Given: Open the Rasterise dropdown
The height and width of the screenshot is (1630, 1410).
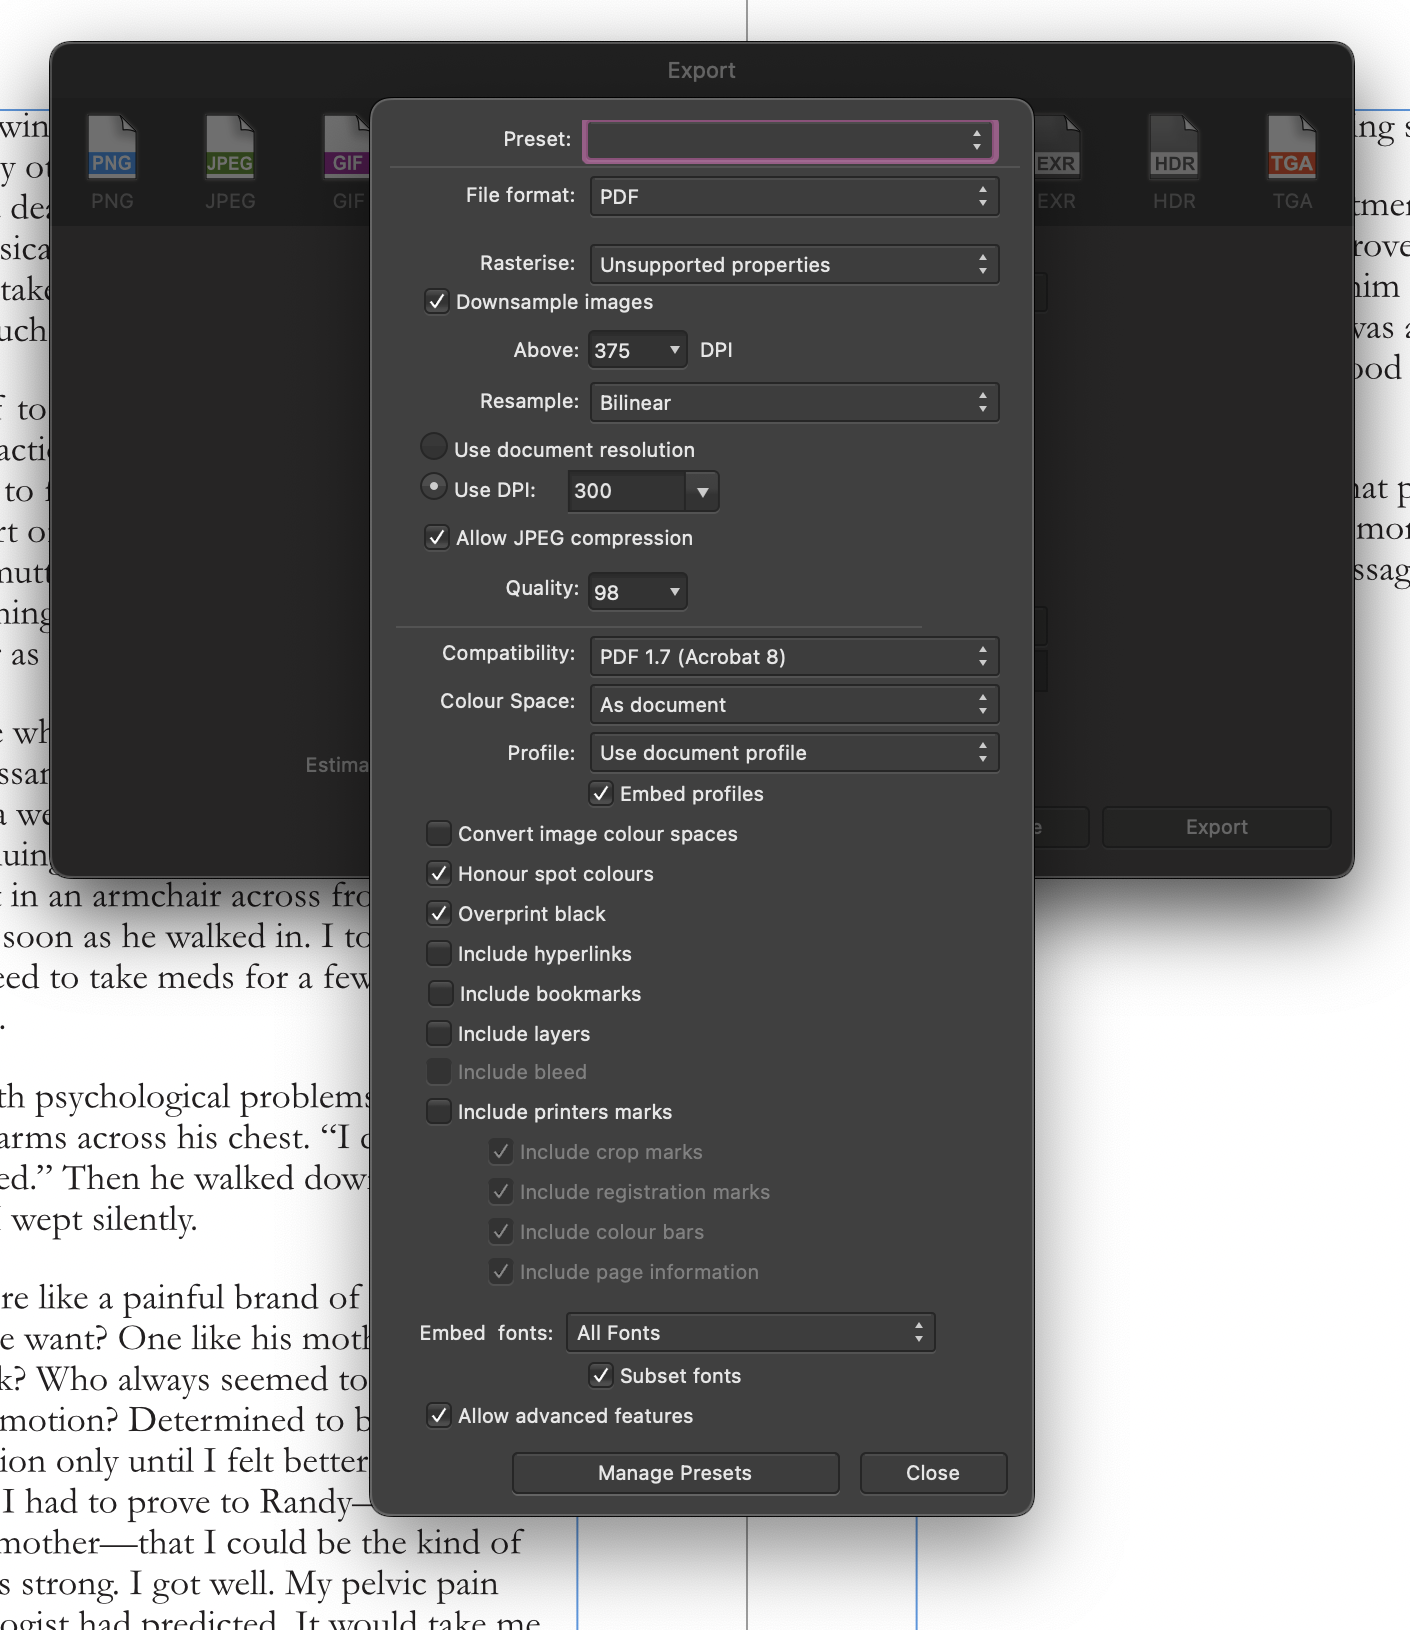Looking at the screenshot, I should tap(795, 264).
